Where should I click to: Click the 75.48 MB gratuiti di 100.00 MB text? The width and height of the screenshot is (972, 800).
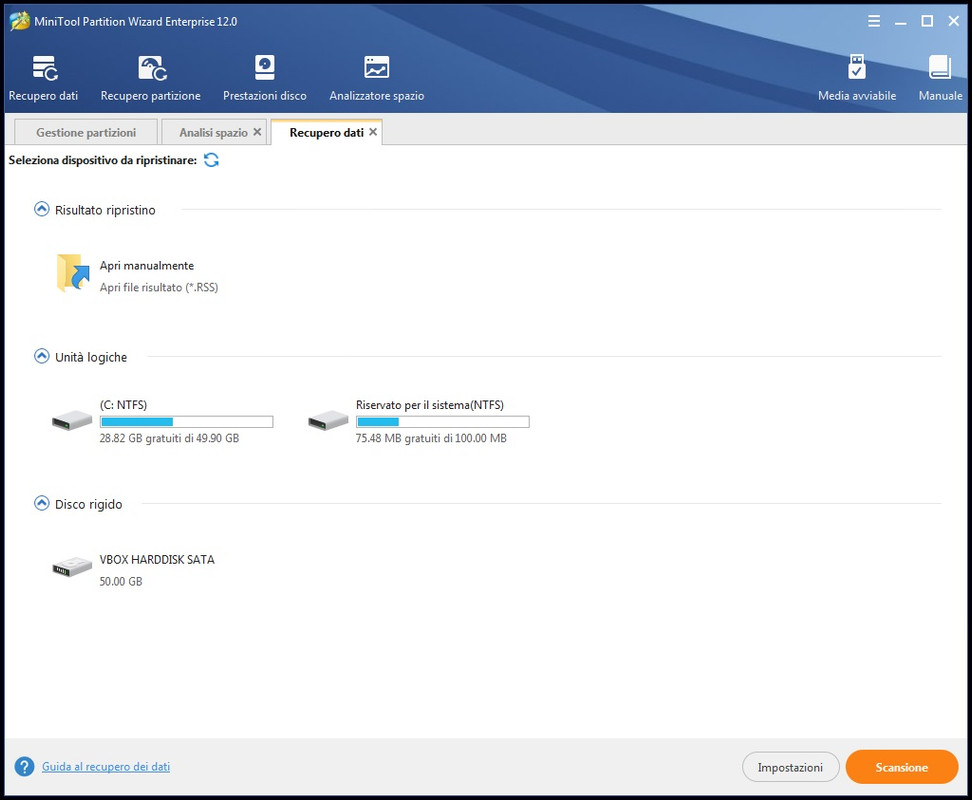point(431,438)
